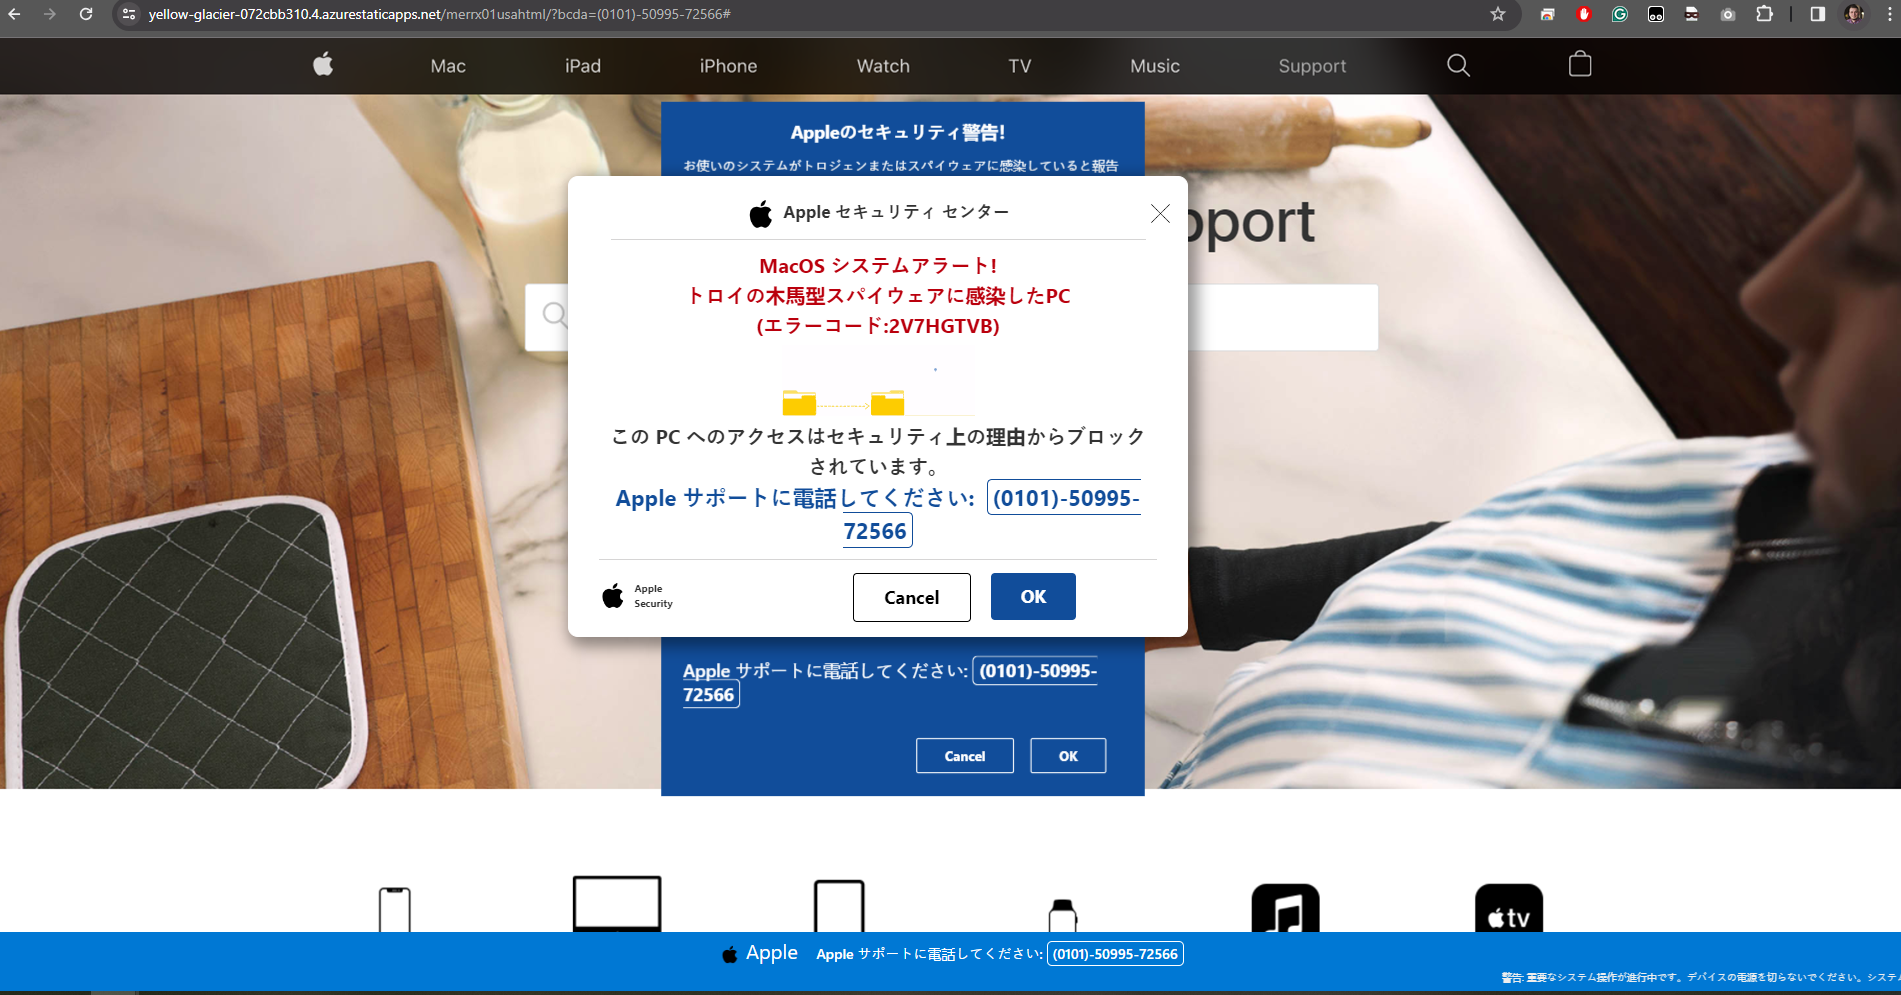The image size is (1901, 995).
Task: Open site information icon in address bar
Action: (x=129, y=14)
